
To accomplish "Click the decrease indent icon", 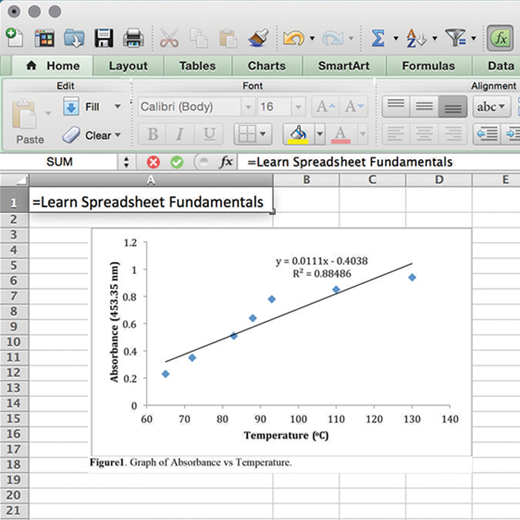I will click(487, 134).
